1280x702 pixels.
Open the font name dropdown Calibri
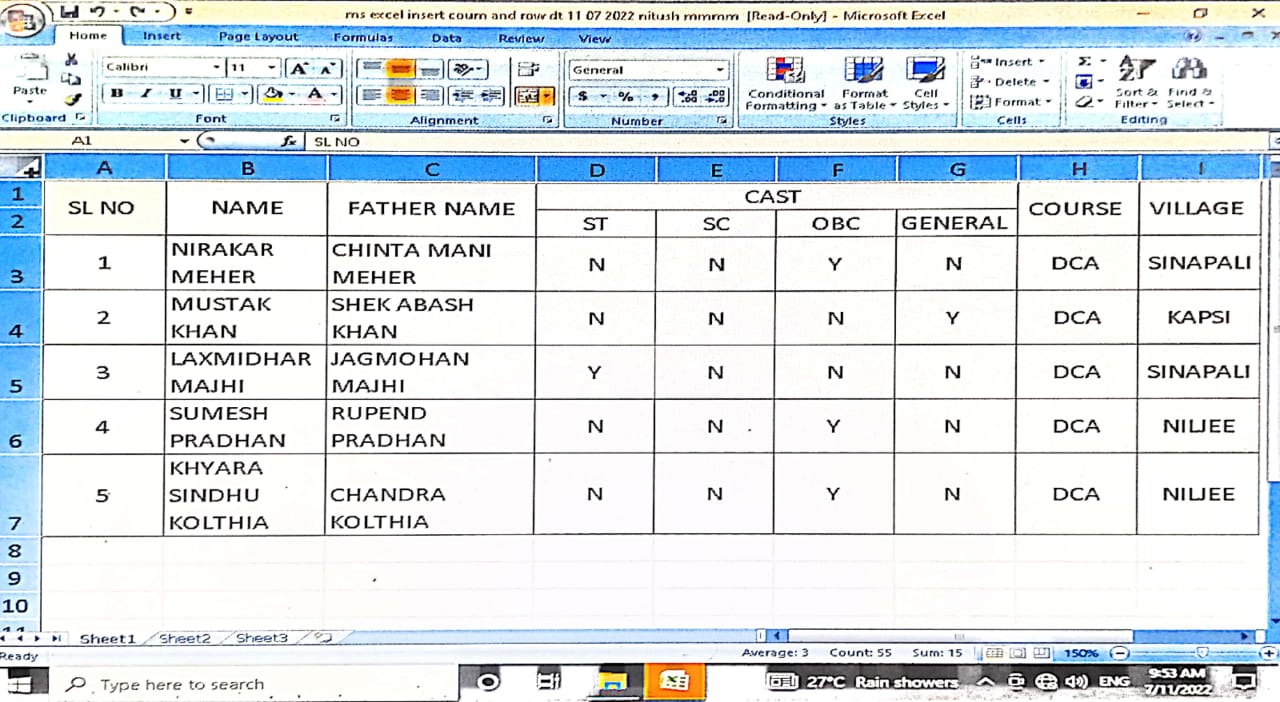tap(216, 68)
